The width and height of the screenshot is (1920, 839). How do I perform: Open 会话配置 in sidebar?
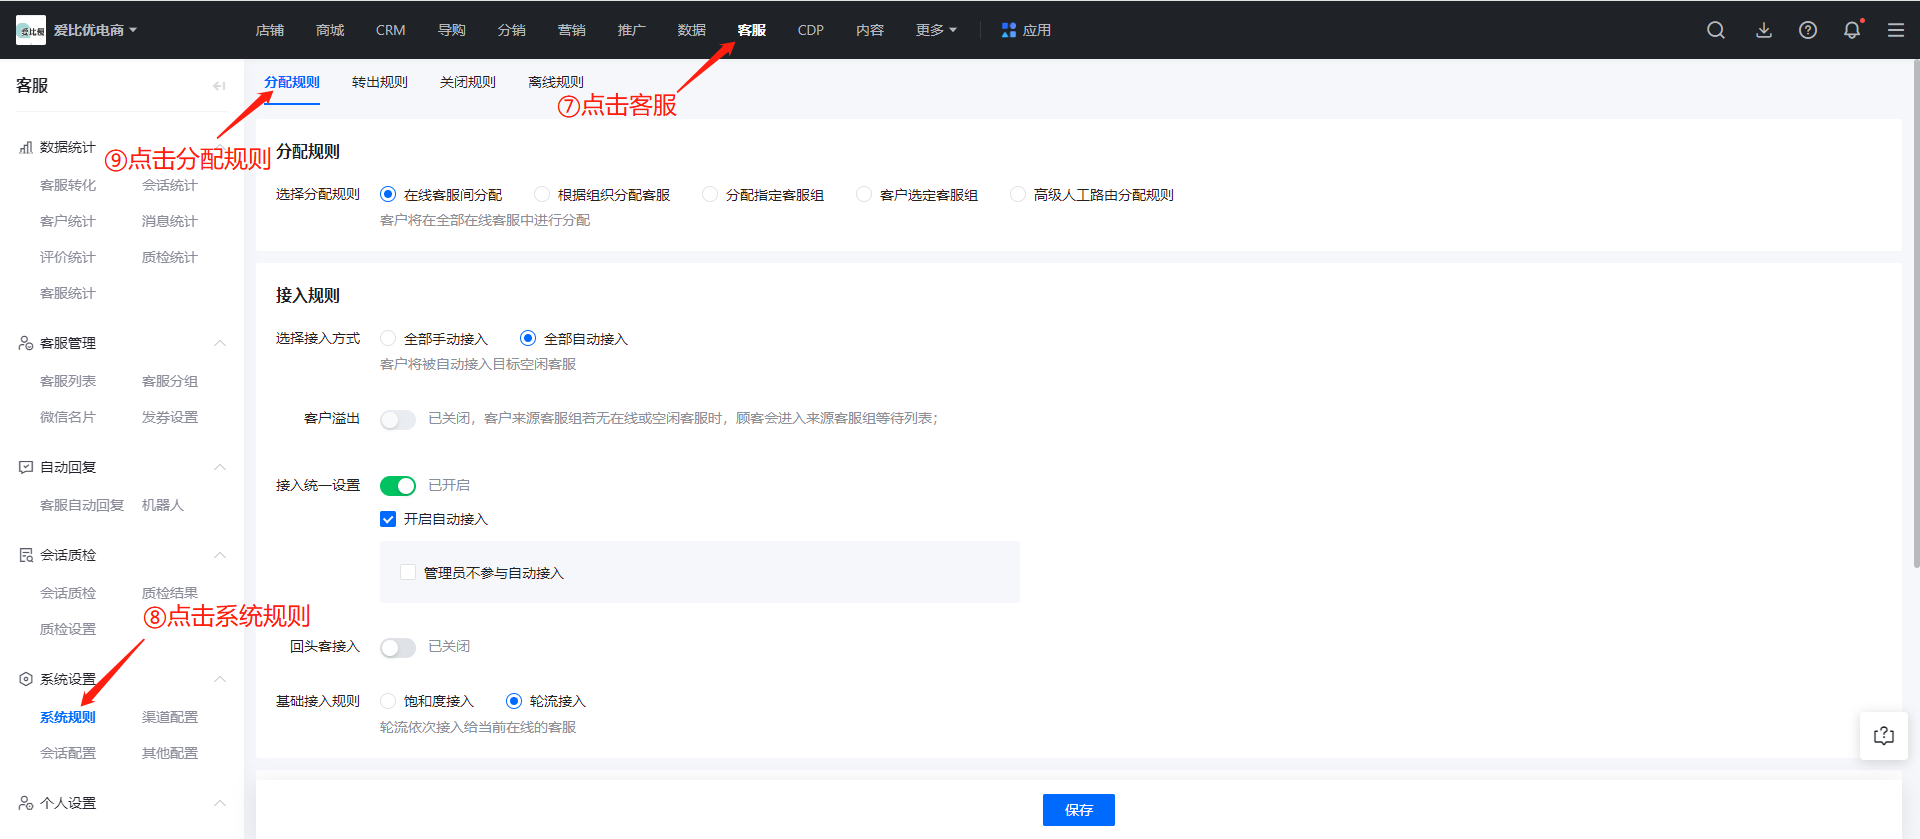(68, 753)
